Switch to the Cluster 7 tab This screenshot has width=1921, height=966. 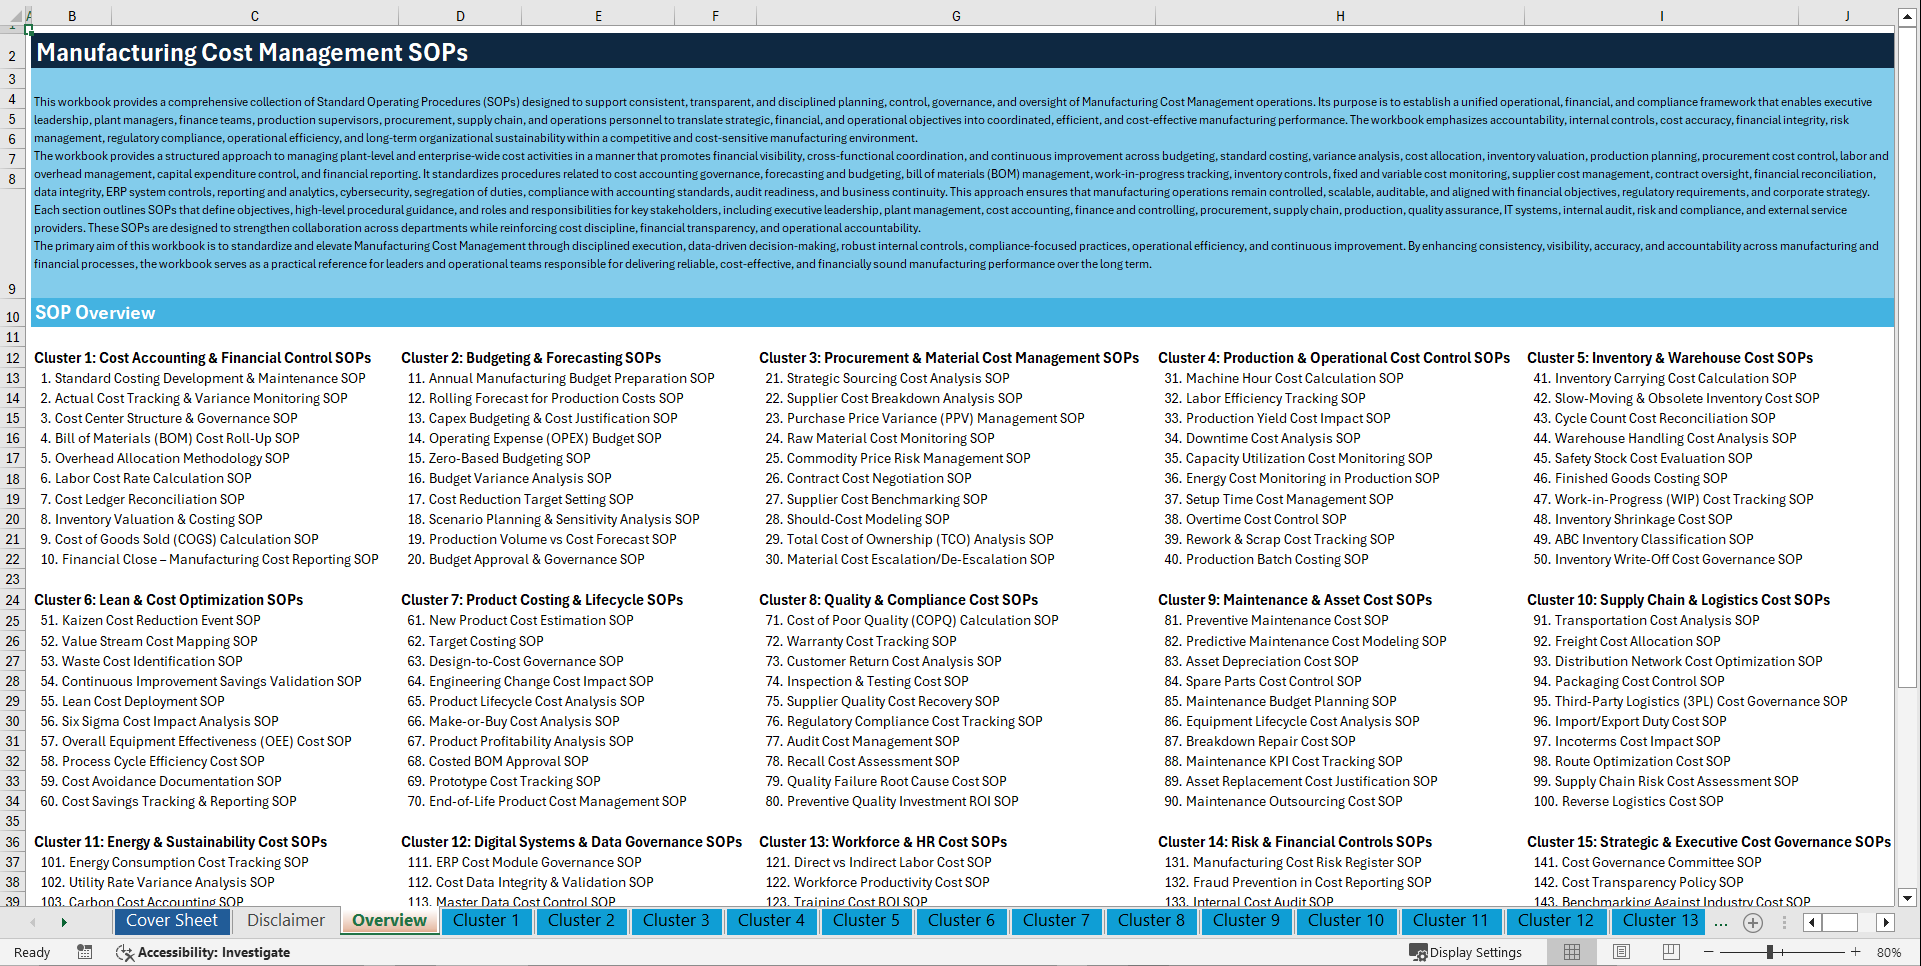click(1056, 921)
